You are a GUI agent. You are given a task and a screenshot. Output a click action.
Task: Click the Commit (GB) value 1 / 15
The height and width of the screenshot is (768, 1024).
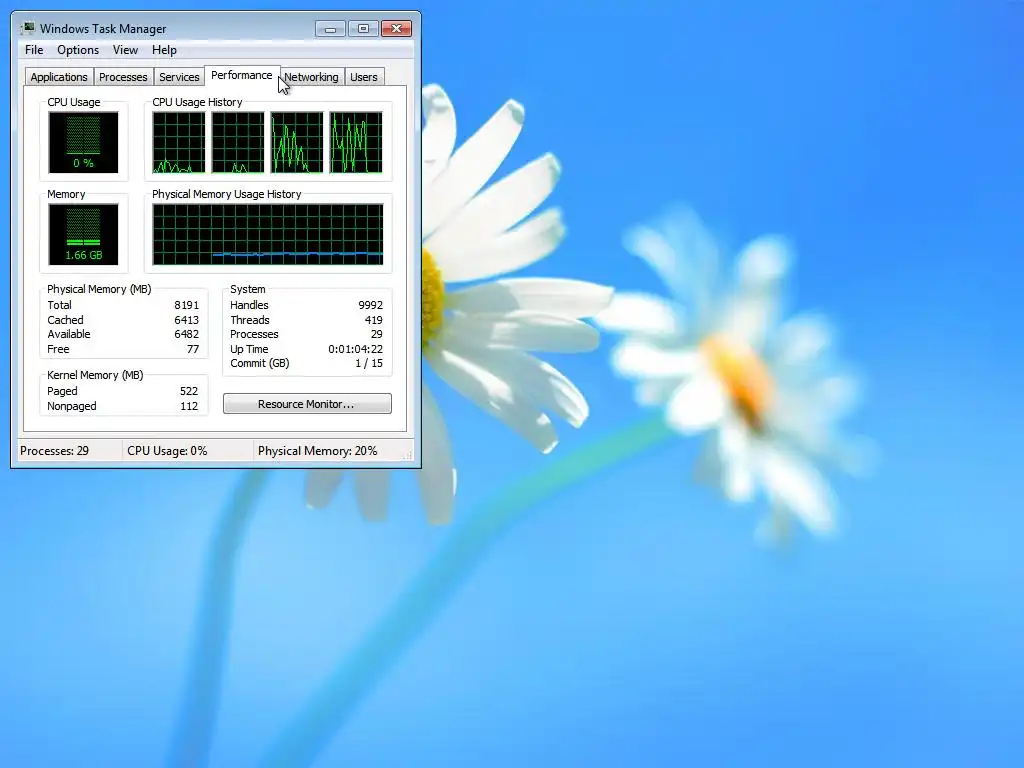369,363
